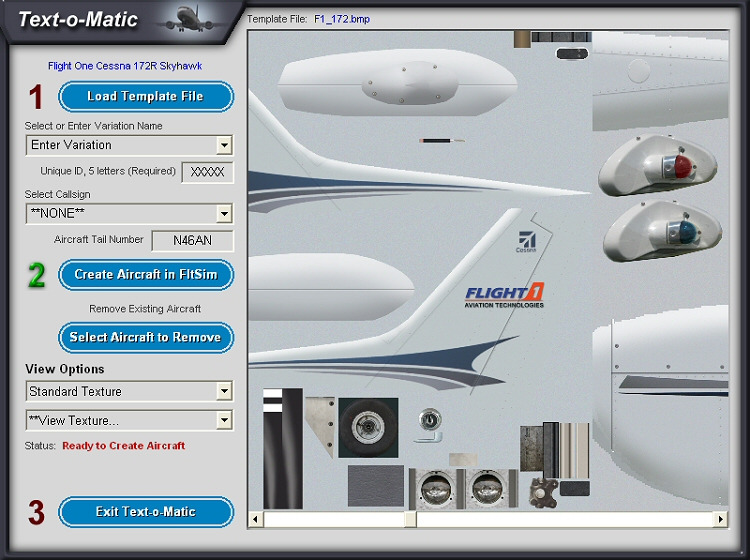The height and width of the screenshot is (560, 750).
Task: Click into the Unique ID XXXXX field
Action: (x=208, y=172)
